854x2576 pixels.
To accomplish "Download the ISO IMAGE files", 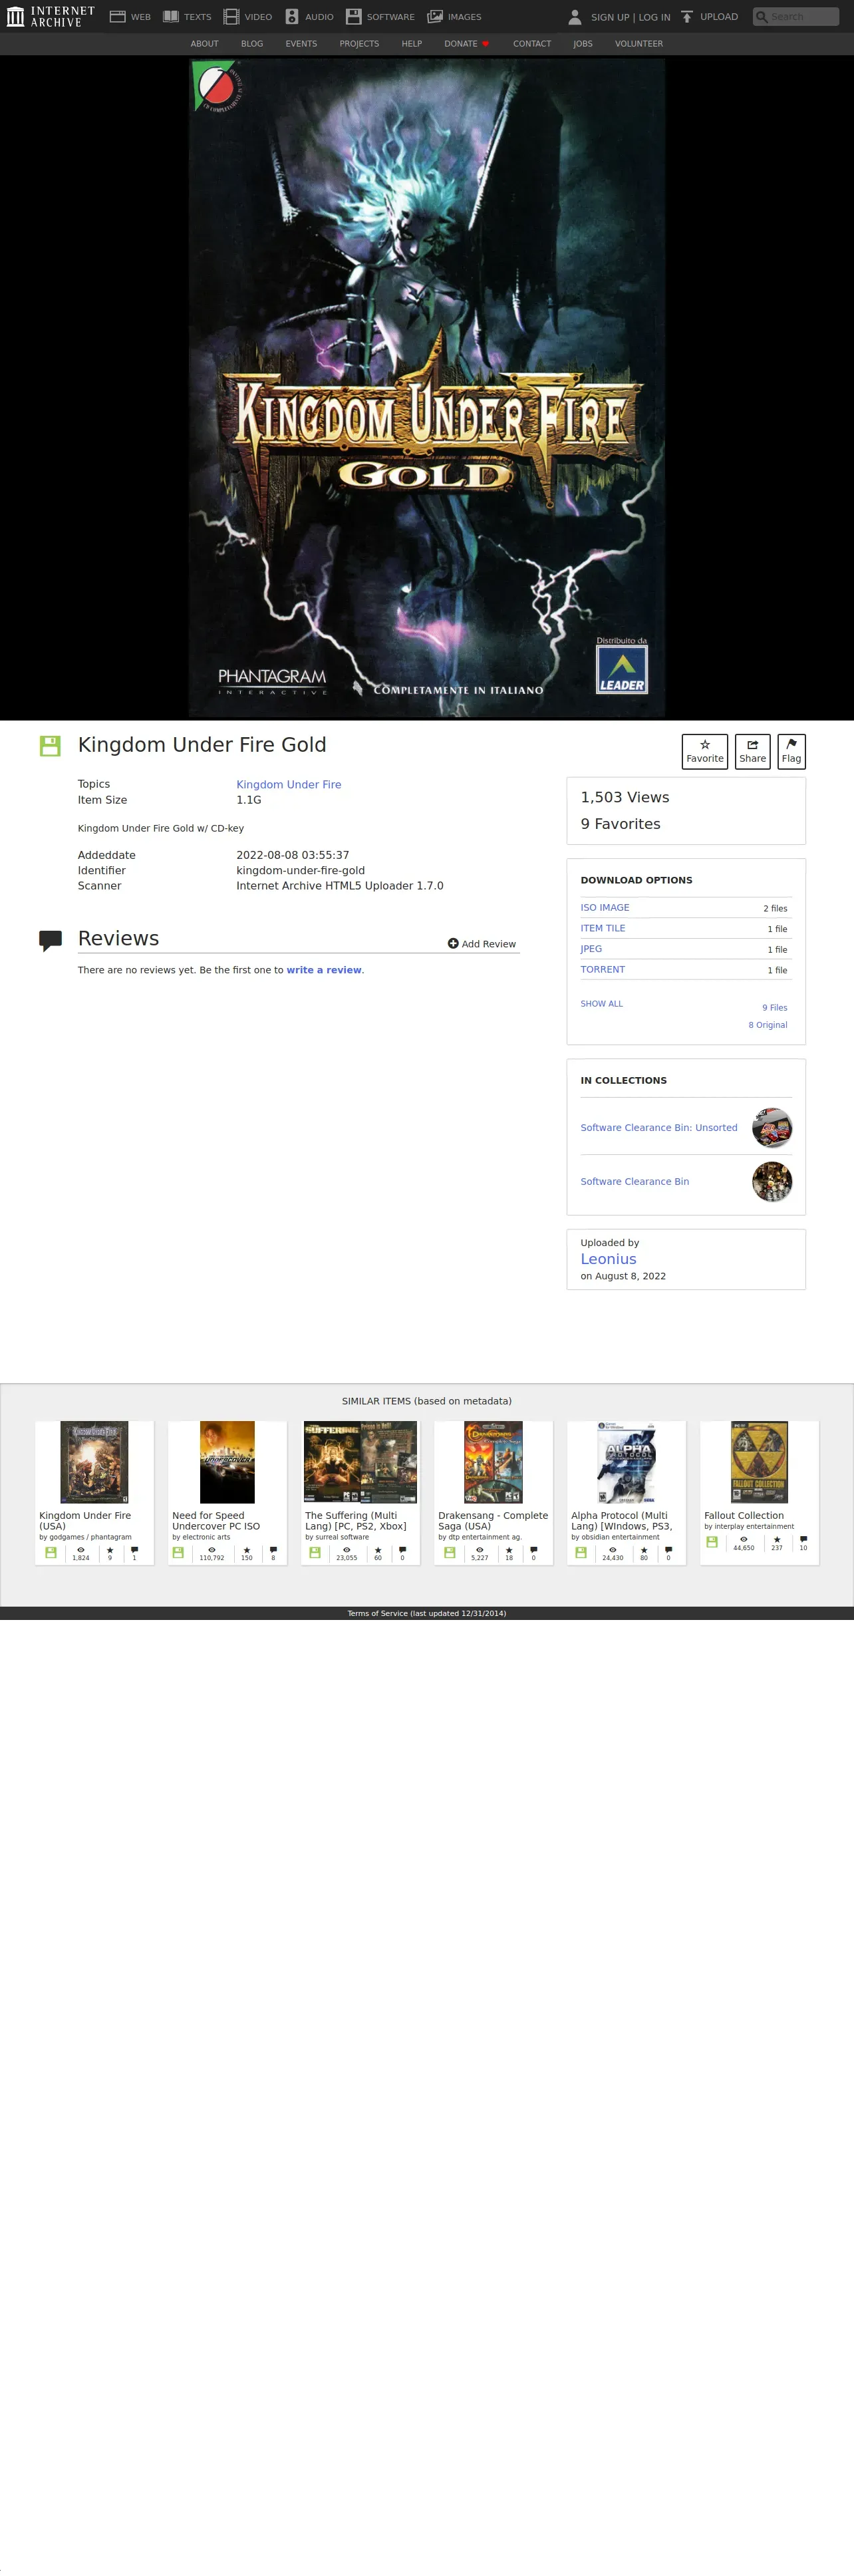I will pos(605,908).
